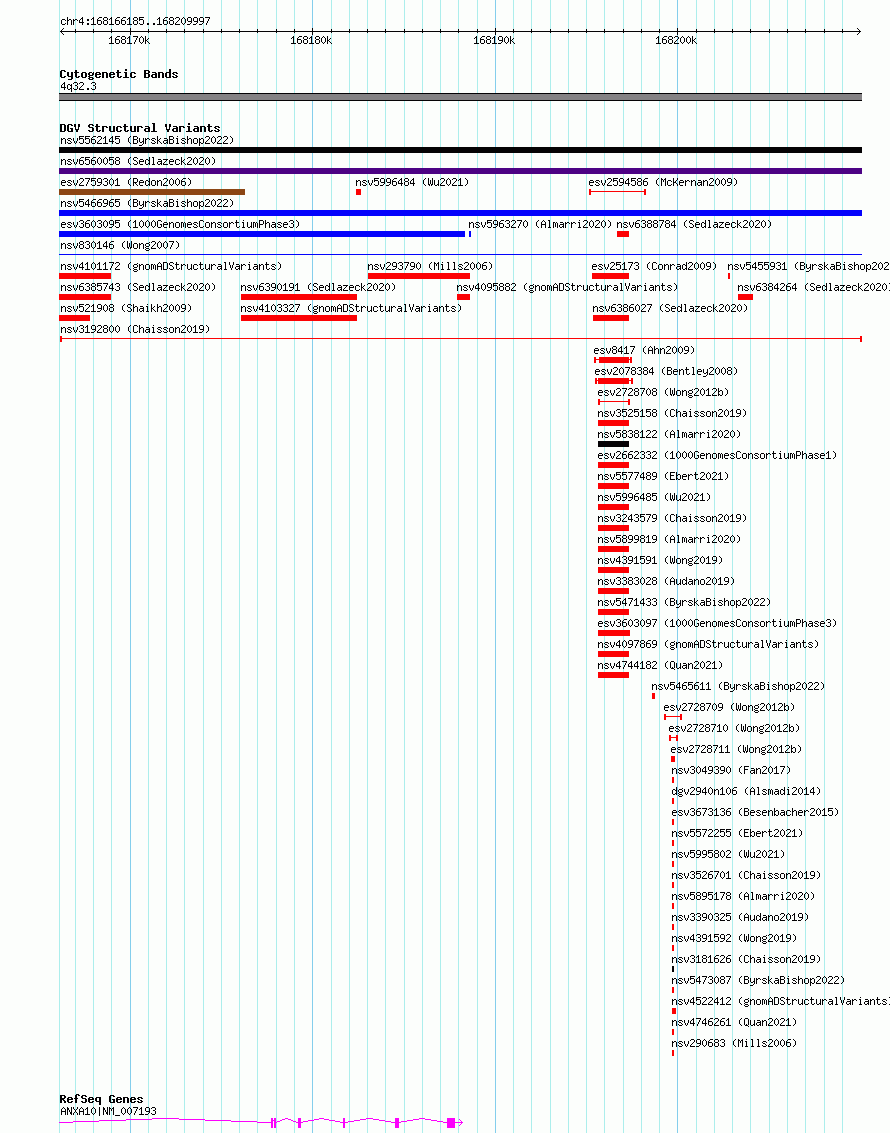Screen dimensions: 890x1133
Task: Click nsv3525158 (Chaisson2019) label
Action: pos(672,413)
